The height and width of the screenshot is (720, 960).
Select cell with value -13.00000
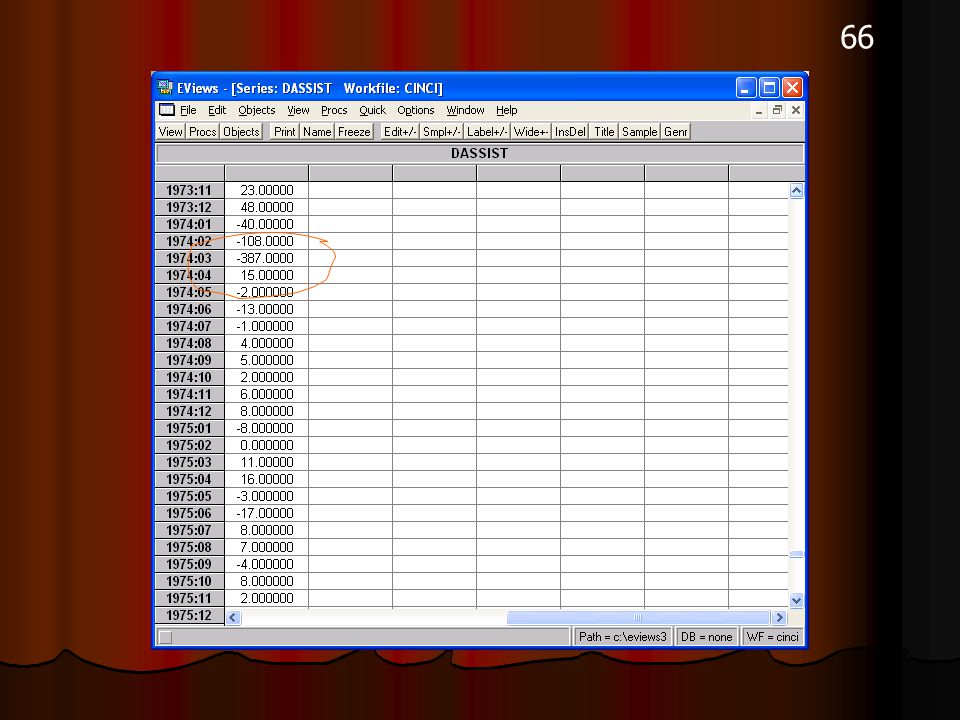266,309
